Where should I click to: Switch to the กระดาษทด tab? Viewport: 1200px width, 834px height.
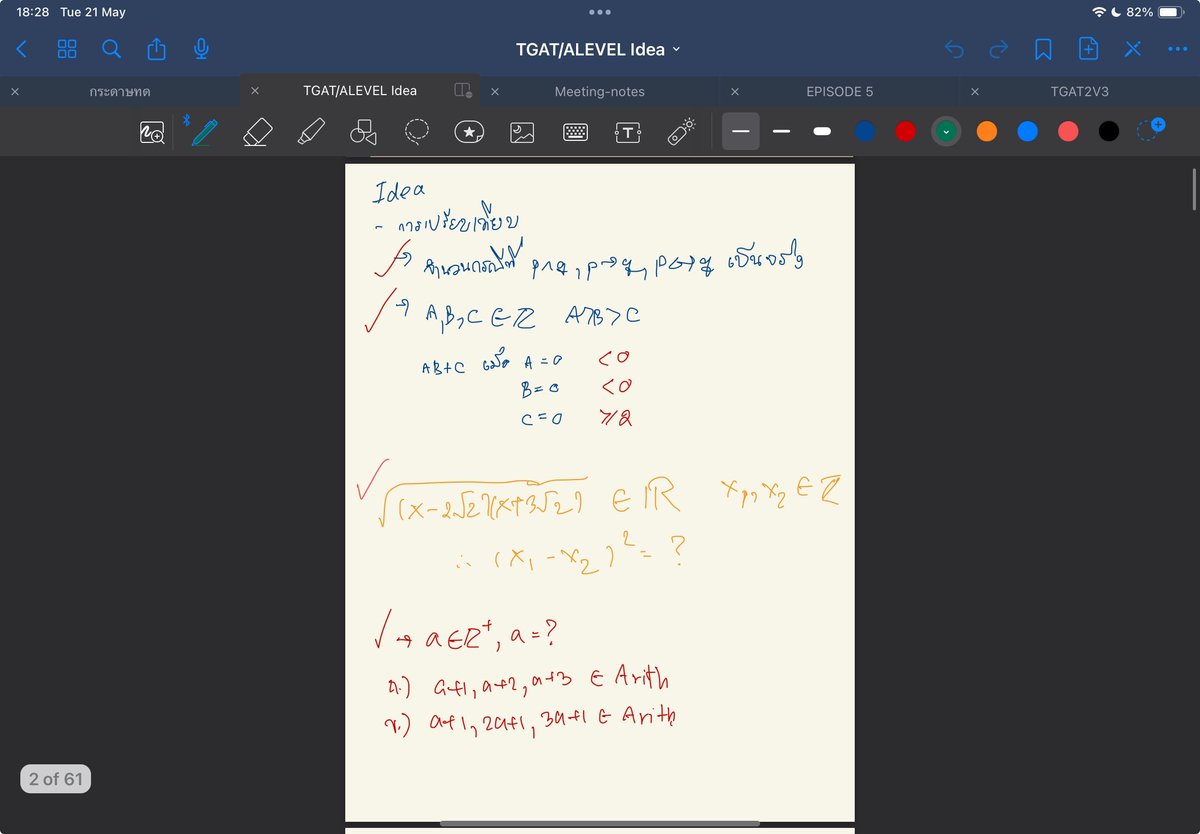click(x=120, y=91)
